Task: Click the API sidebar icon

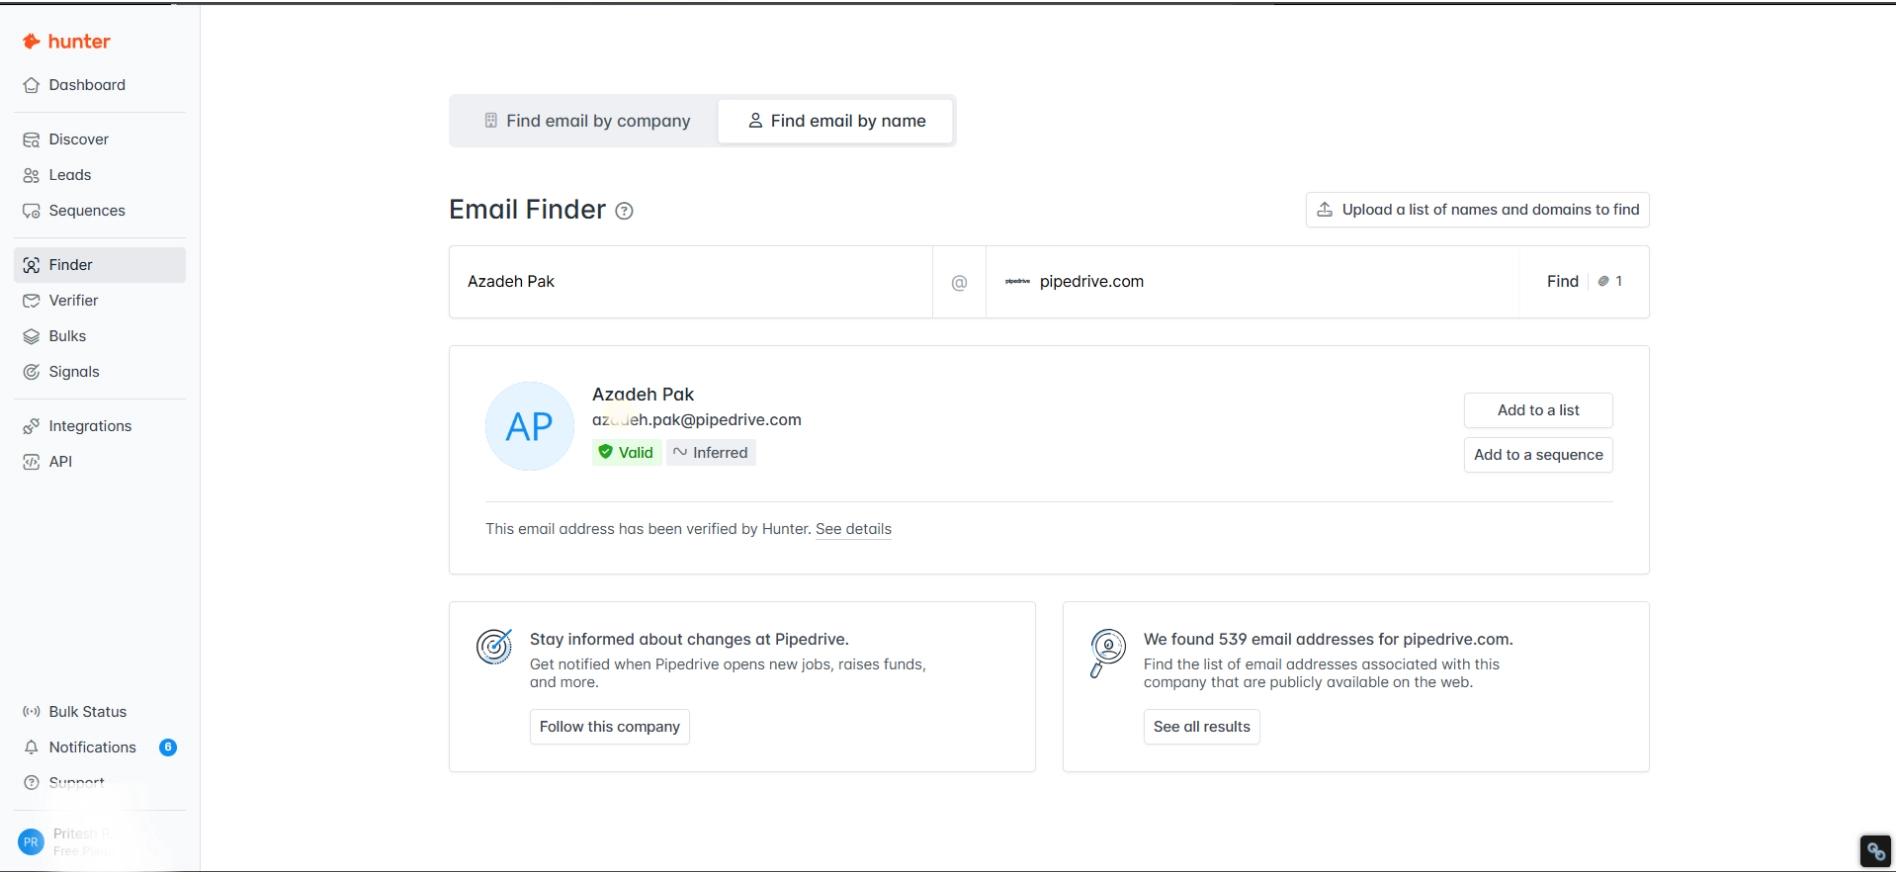Action: (31, 461)
